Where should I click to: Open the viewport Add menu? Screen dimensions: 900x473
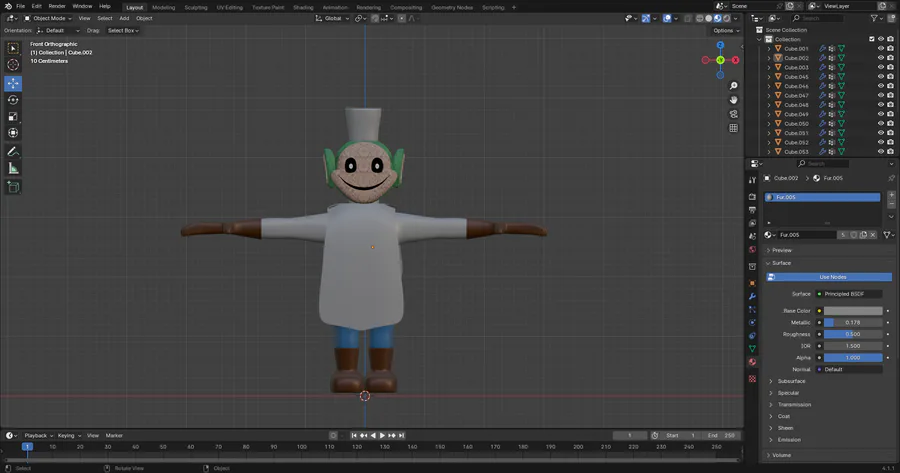(x=124, y=18)
